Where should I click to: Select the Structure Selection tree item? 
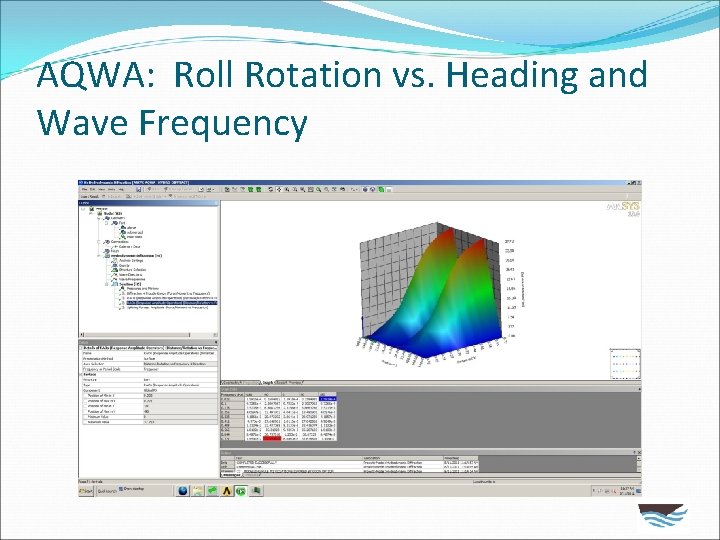(132, 270)
